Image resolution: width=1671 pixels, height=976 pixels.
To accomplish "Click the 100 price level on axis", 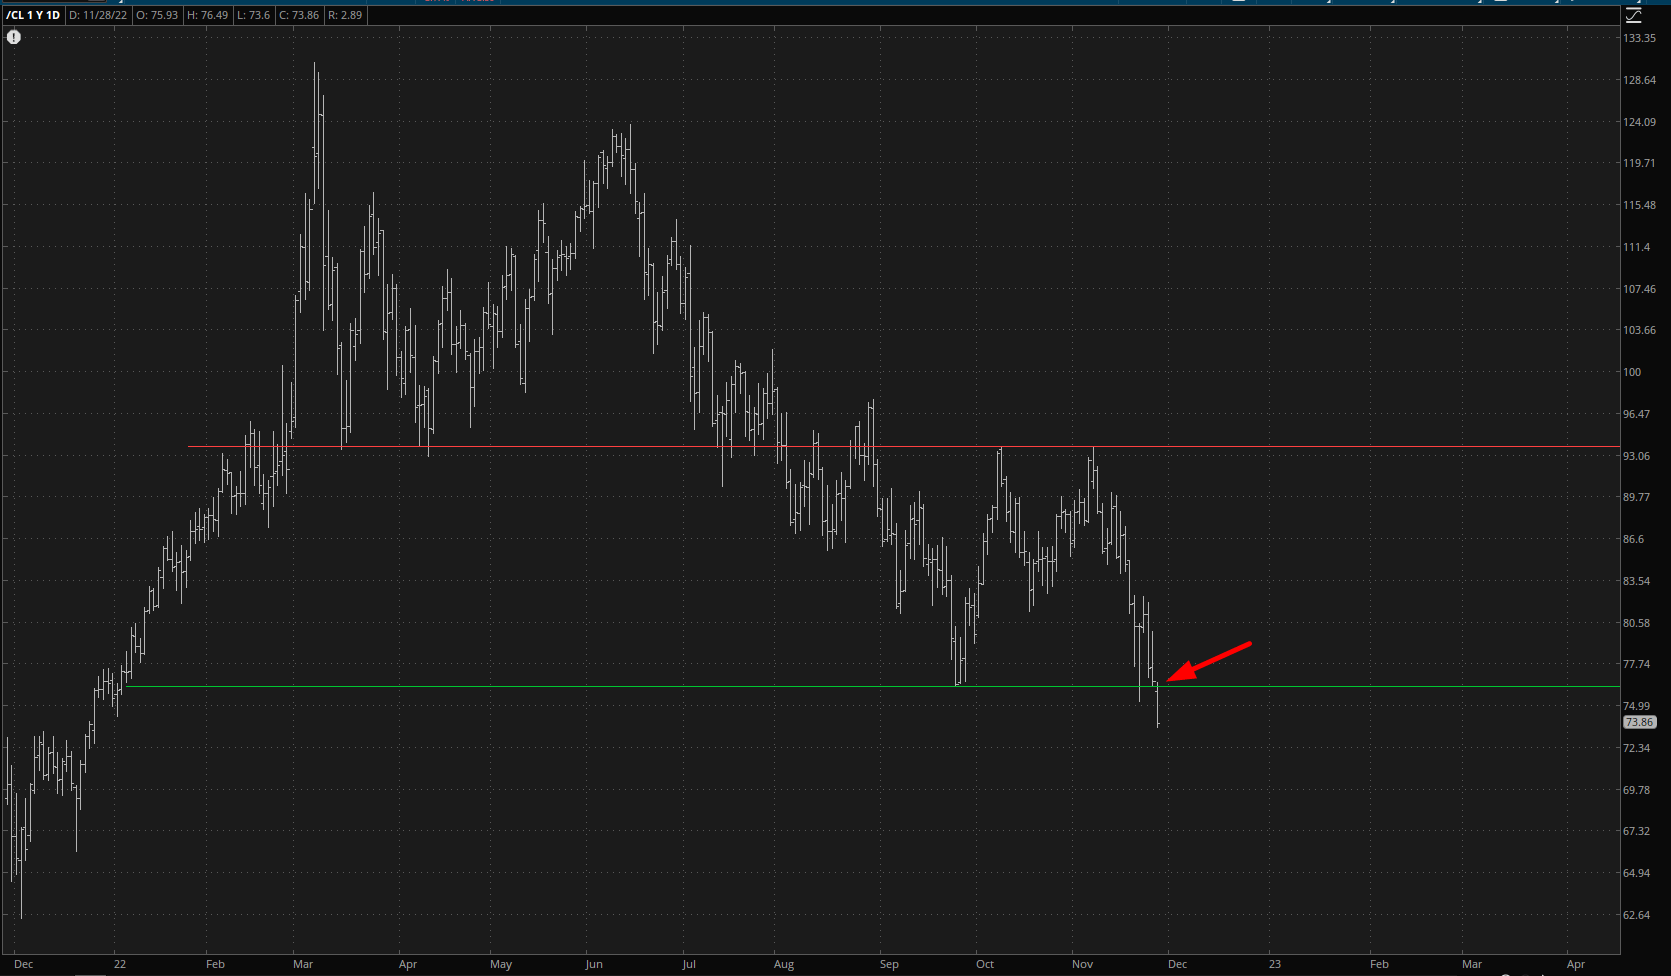I will click(x=1632, y=372).
